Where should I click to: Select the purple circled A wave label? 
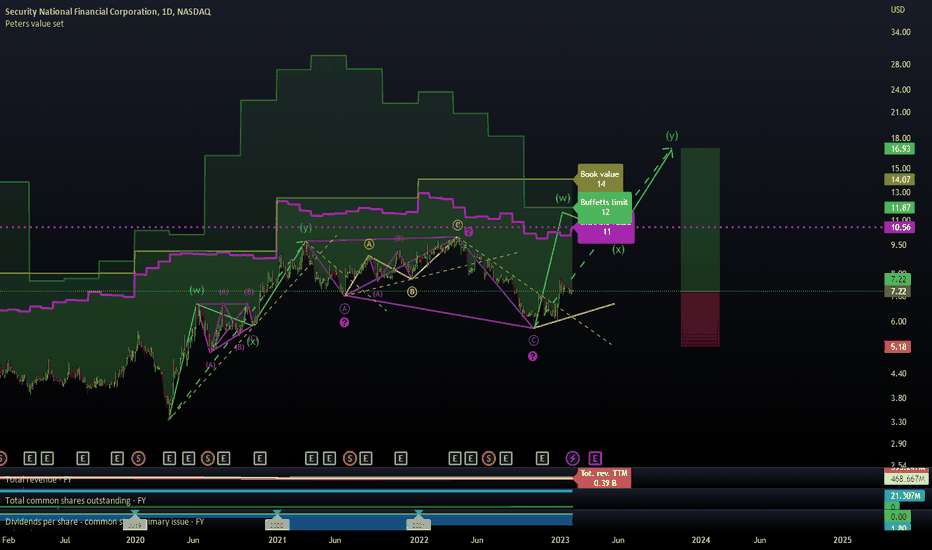pyautogui.click(x=344, y=309)
